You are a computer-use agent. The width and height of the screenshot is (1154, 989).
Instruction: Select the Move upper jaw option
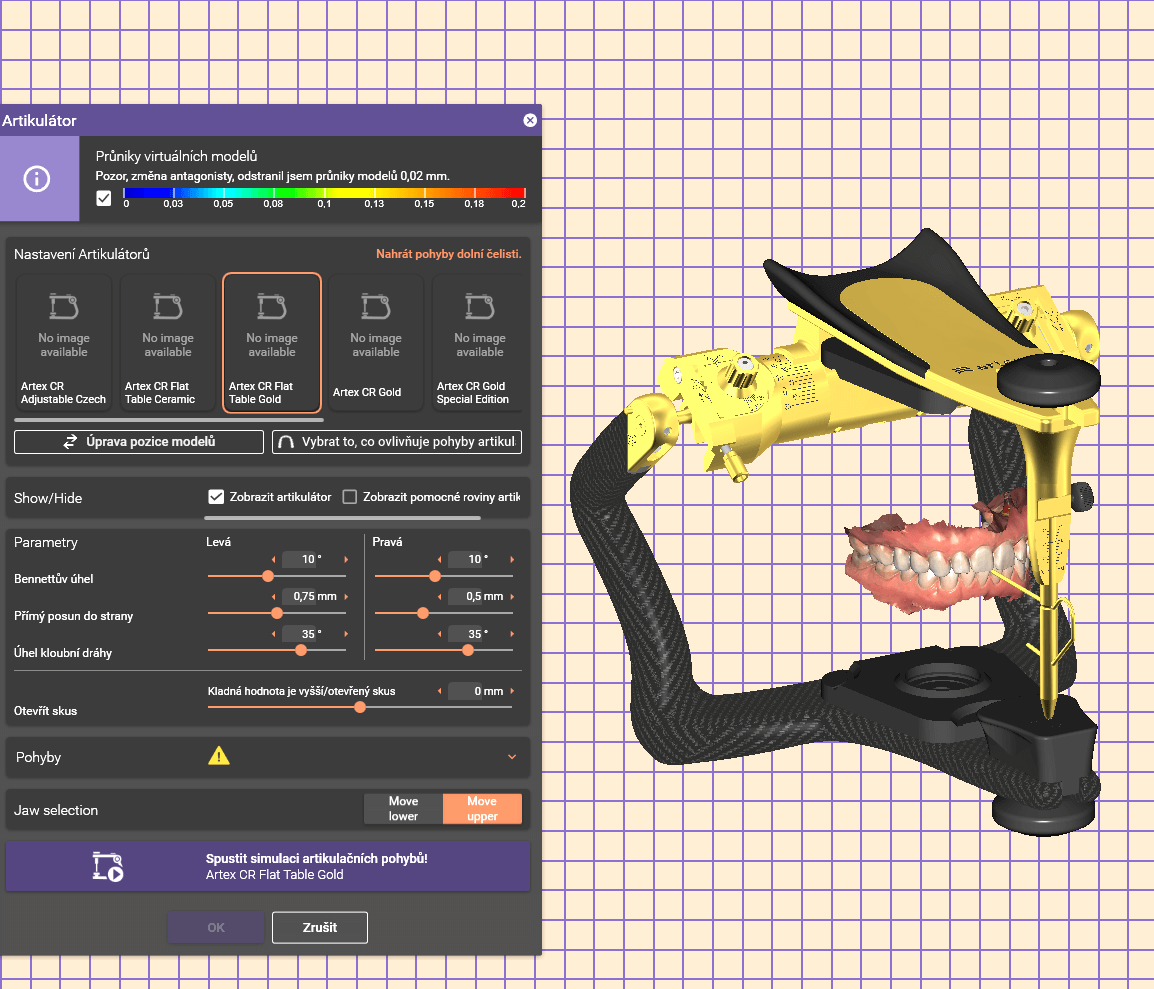pyautogui.click(x=482, y=808)
